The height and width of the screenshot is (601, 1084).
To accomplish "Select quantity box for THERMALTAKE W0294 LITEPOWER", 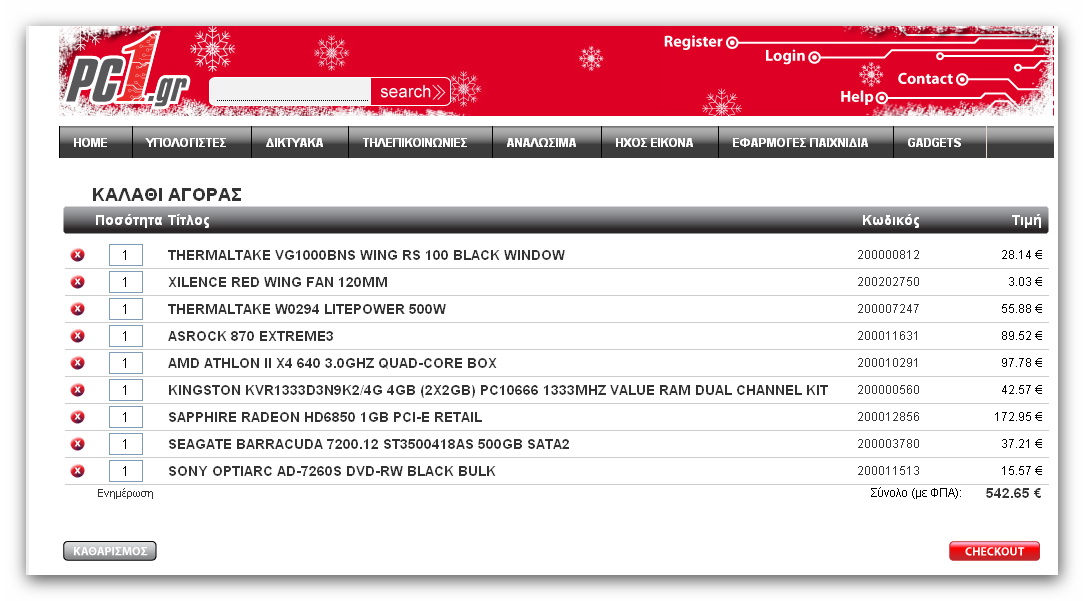I will [126, 309].
